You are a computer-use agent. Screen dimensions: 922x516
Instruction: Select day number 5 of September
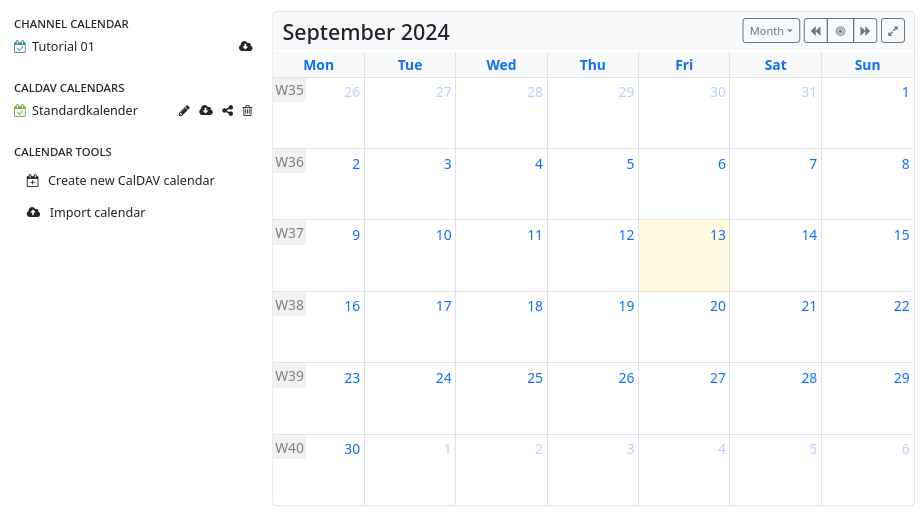pos(630,164)
